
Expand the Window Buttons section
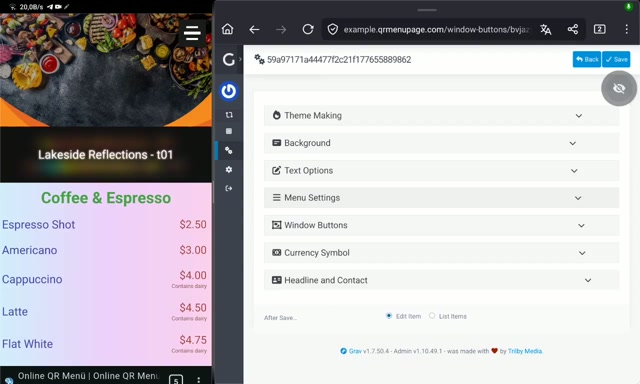click(x=441, y=225)
